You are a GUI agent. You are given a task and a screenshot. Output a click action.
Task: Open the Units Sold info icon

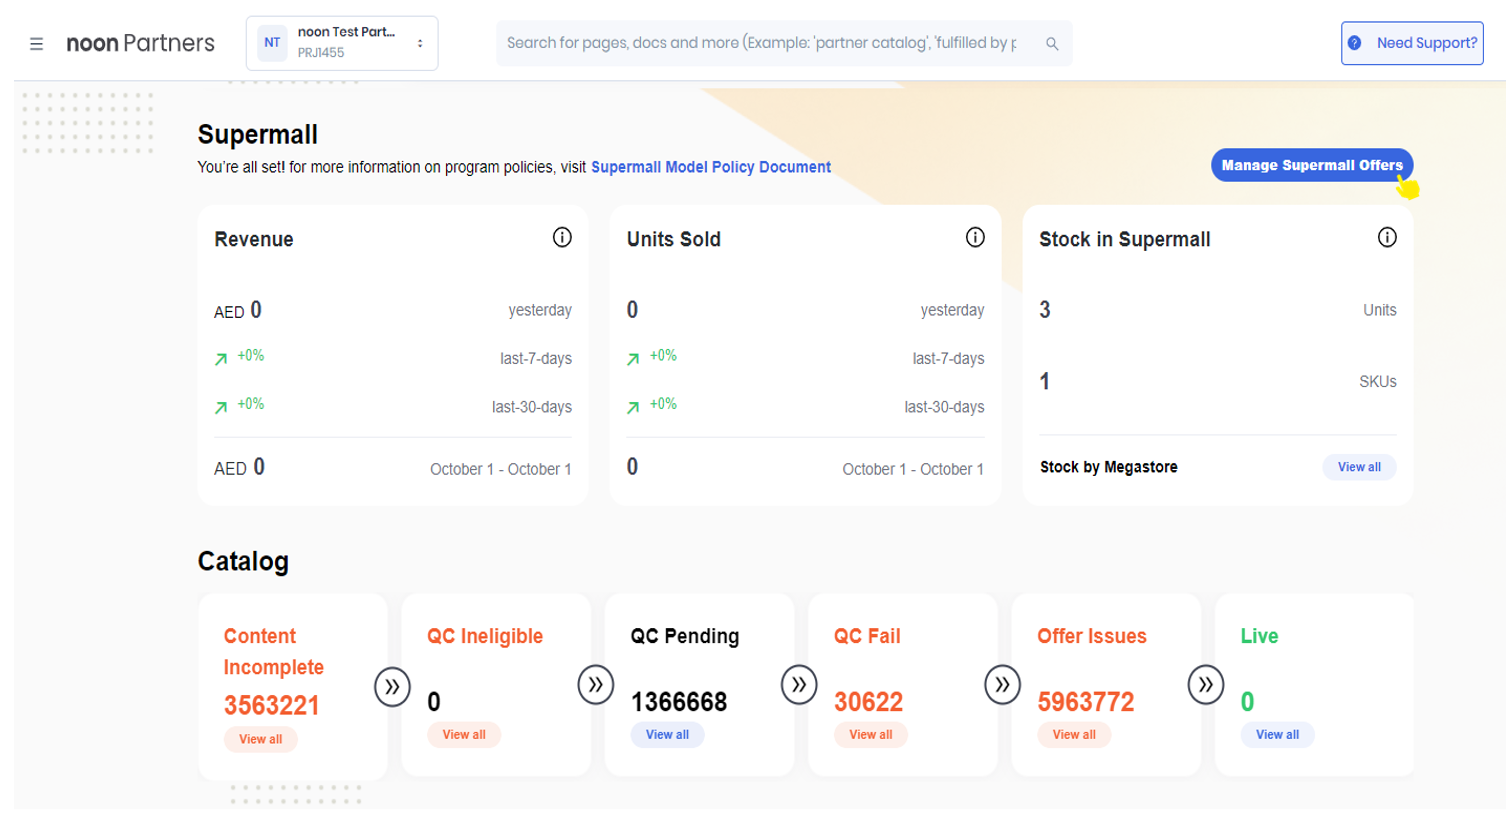(x=975, y=237)
